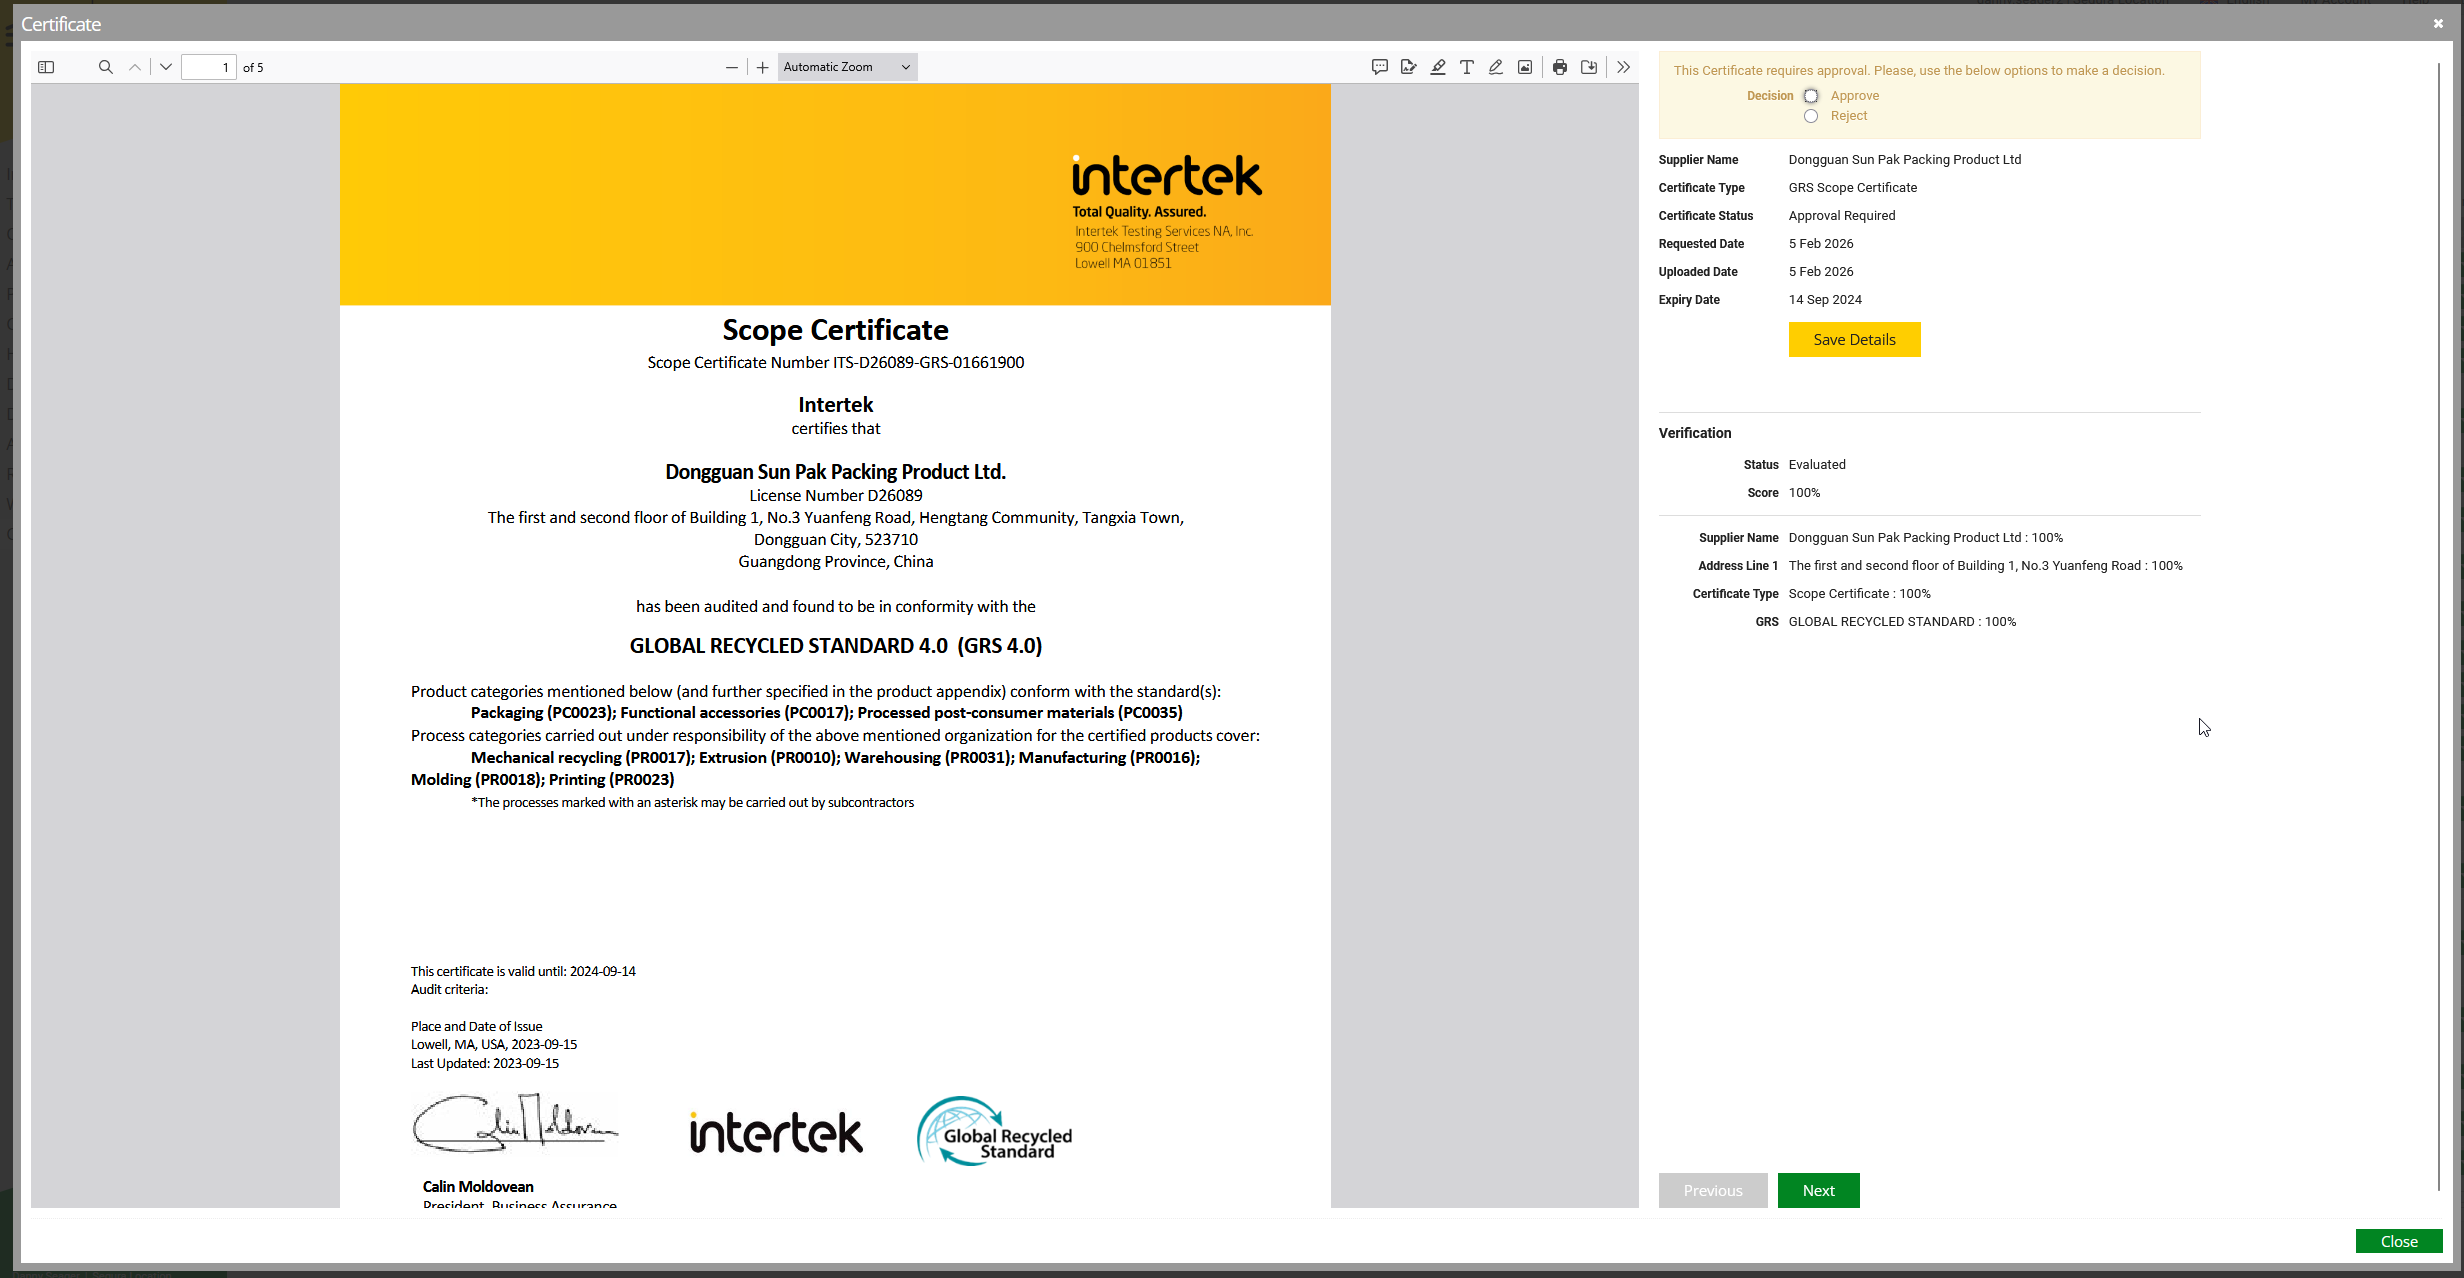Viewport: 2464px width, 1278px height.
Task: Select the comment annotation tool
Action: 1379,67
